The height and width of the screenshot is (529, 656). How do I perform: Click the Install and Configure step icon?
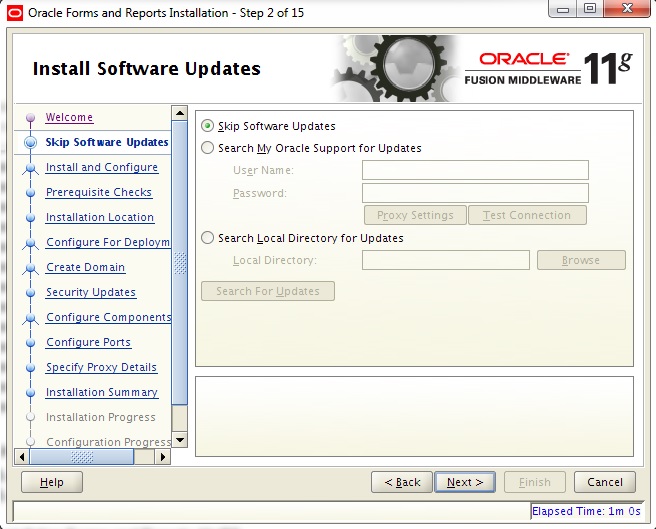tap(30, 168)
